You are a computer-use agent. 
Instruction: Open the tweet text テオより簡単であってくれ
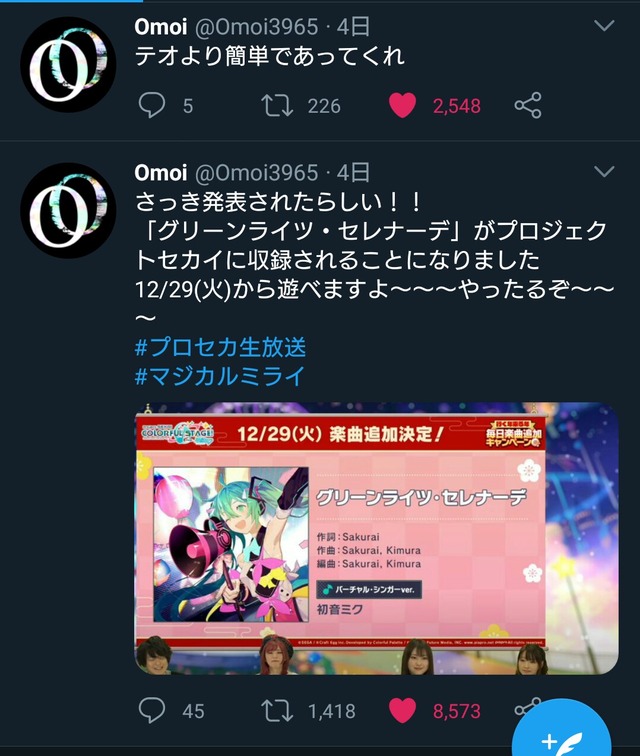[x=269, y=56]
